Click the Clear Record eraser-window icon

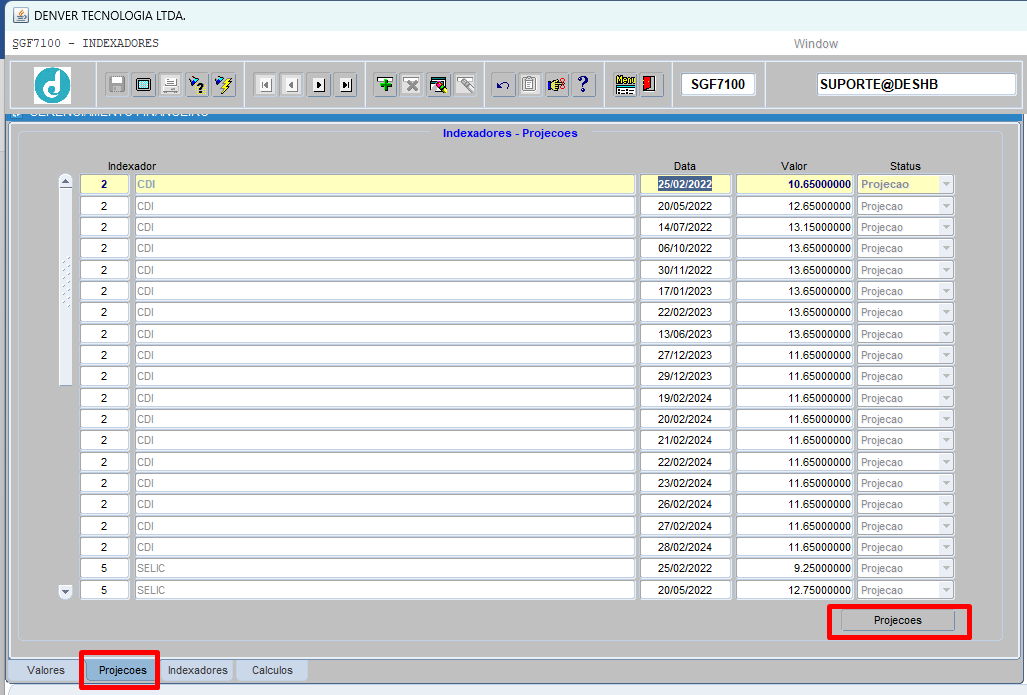coord(439,85)
